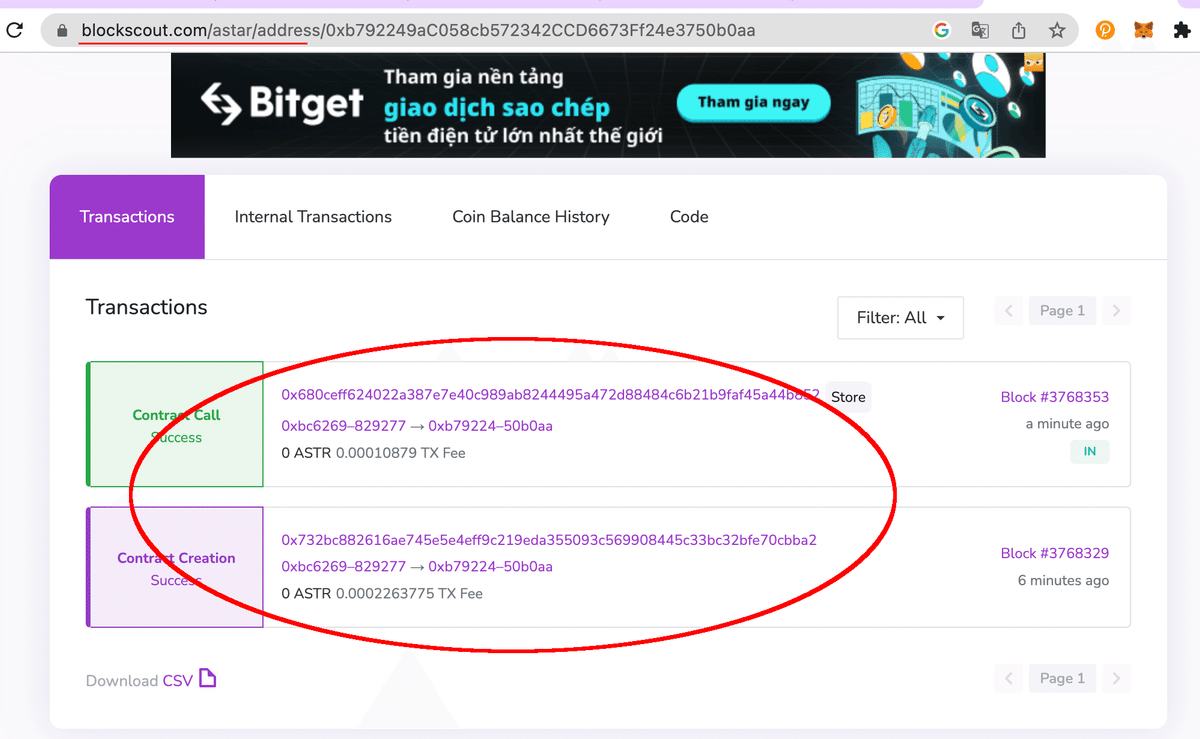Open the Code tab
1200x739 pixels.
(689, 217)
